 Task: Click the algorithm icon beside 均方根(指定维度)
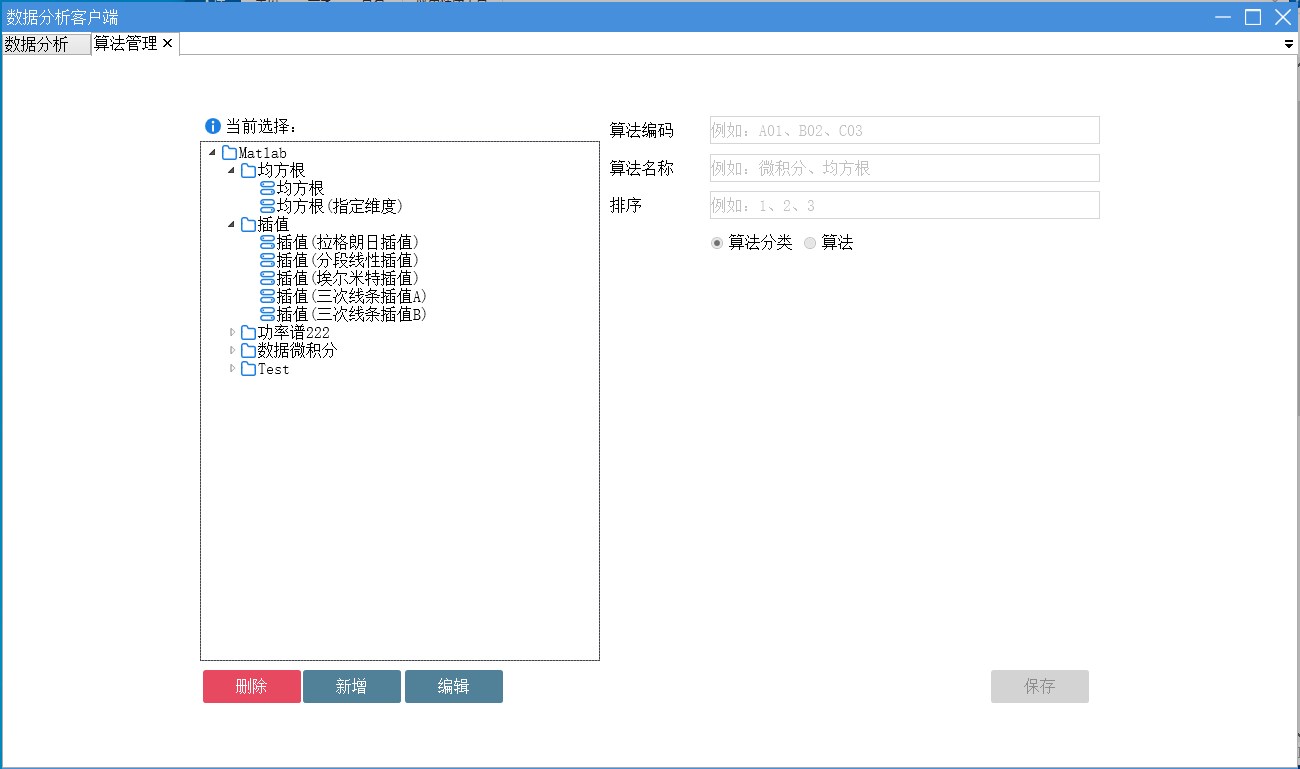(x=267, y=207)
